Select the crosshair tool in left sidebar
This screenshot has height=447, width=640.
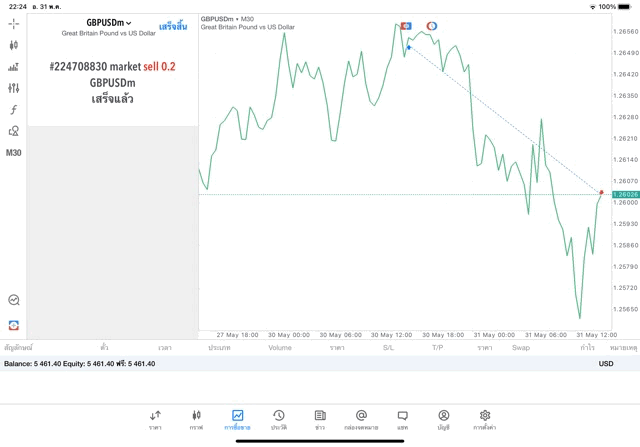click(x=14, y=23)
